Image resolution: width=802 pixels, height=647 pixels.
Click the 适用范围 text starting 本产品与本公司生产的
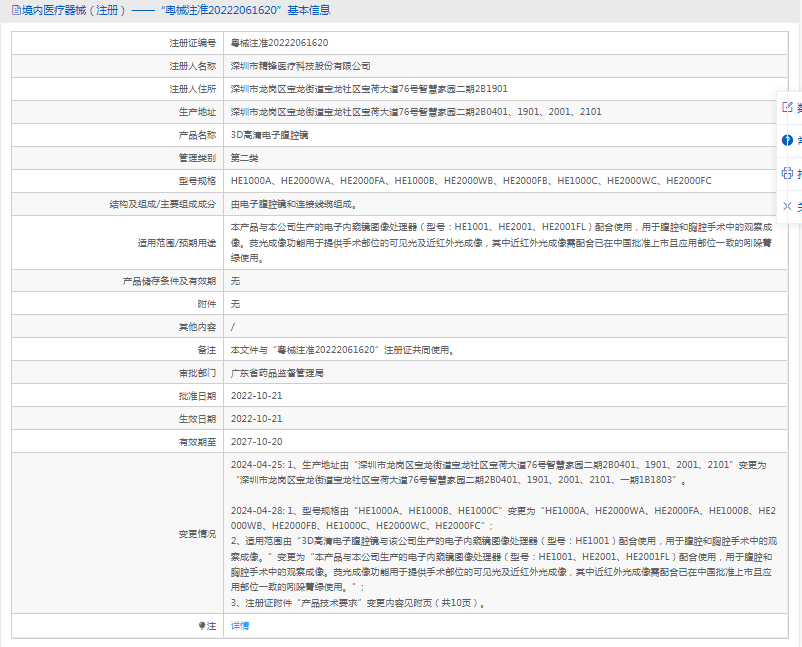(501, 242)
